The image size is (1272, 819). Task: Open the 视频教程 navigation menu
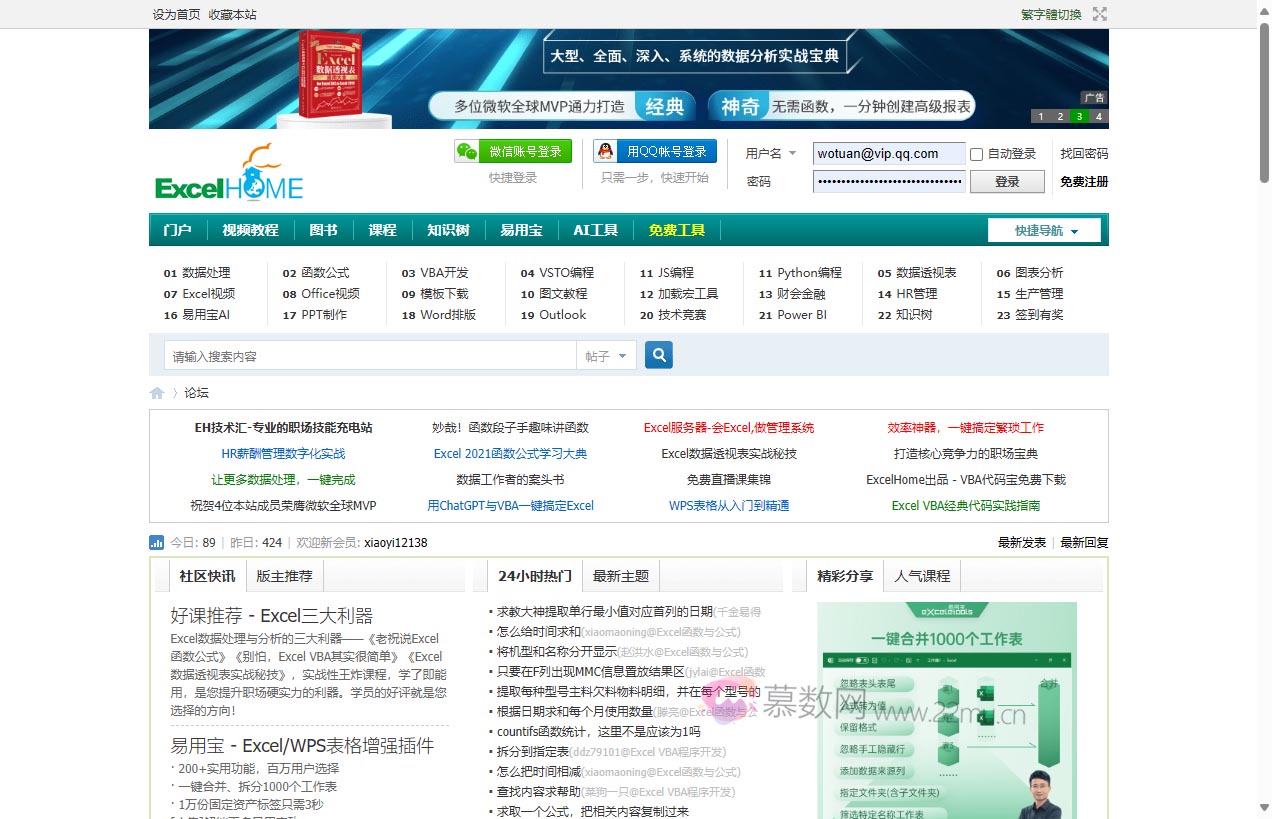(x=249, y=229)
